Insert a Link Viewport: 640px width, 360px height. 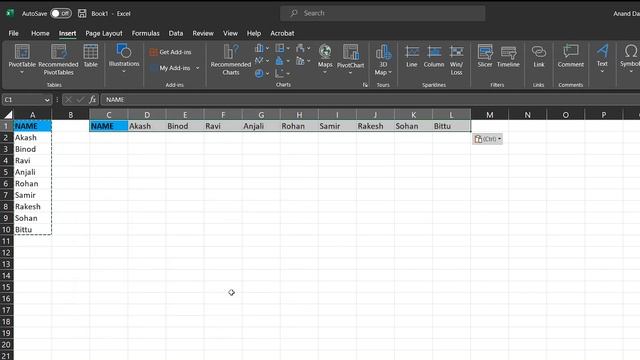(539, 56)
